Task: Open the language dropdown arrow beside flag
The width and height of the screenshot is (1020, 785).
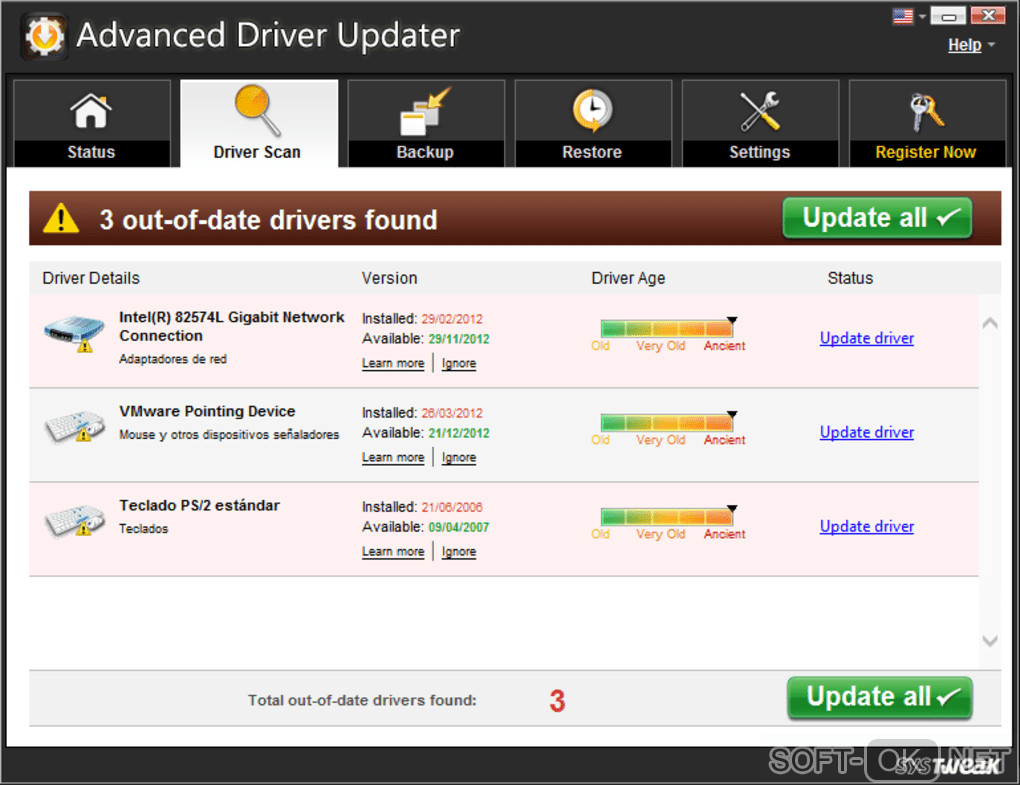Action: [x=922, y=17]
